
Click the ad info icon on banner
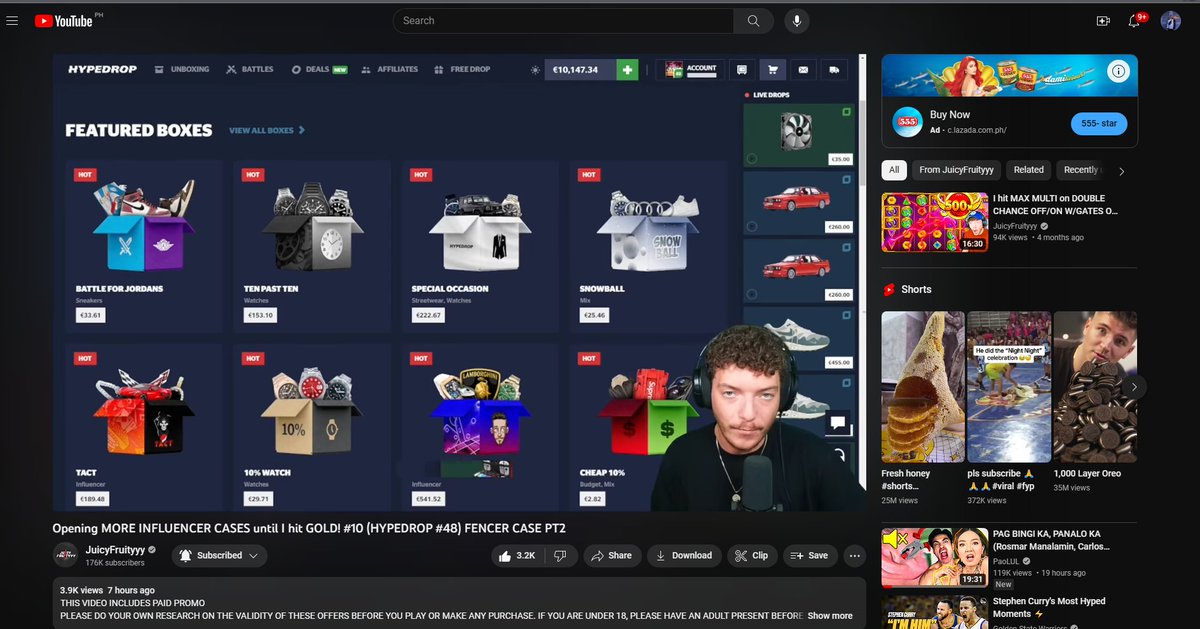click(x=1119, y=71)
